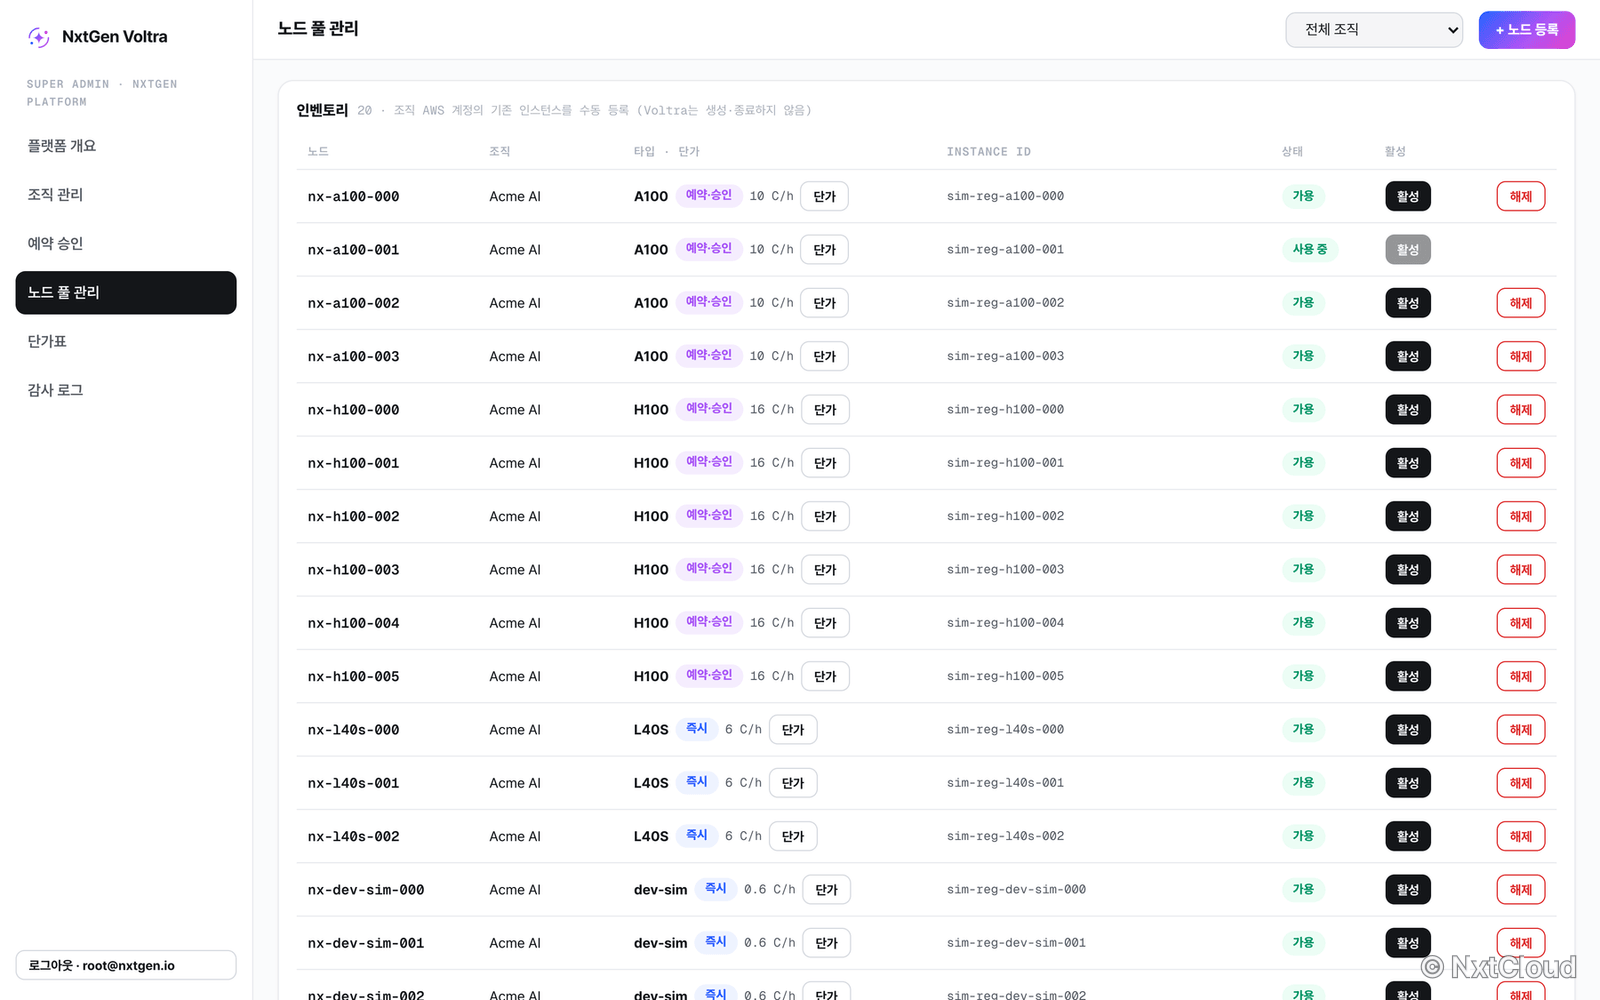Click 예약·승인 badge on nx-a100-002 row

[x=709, y=302]
